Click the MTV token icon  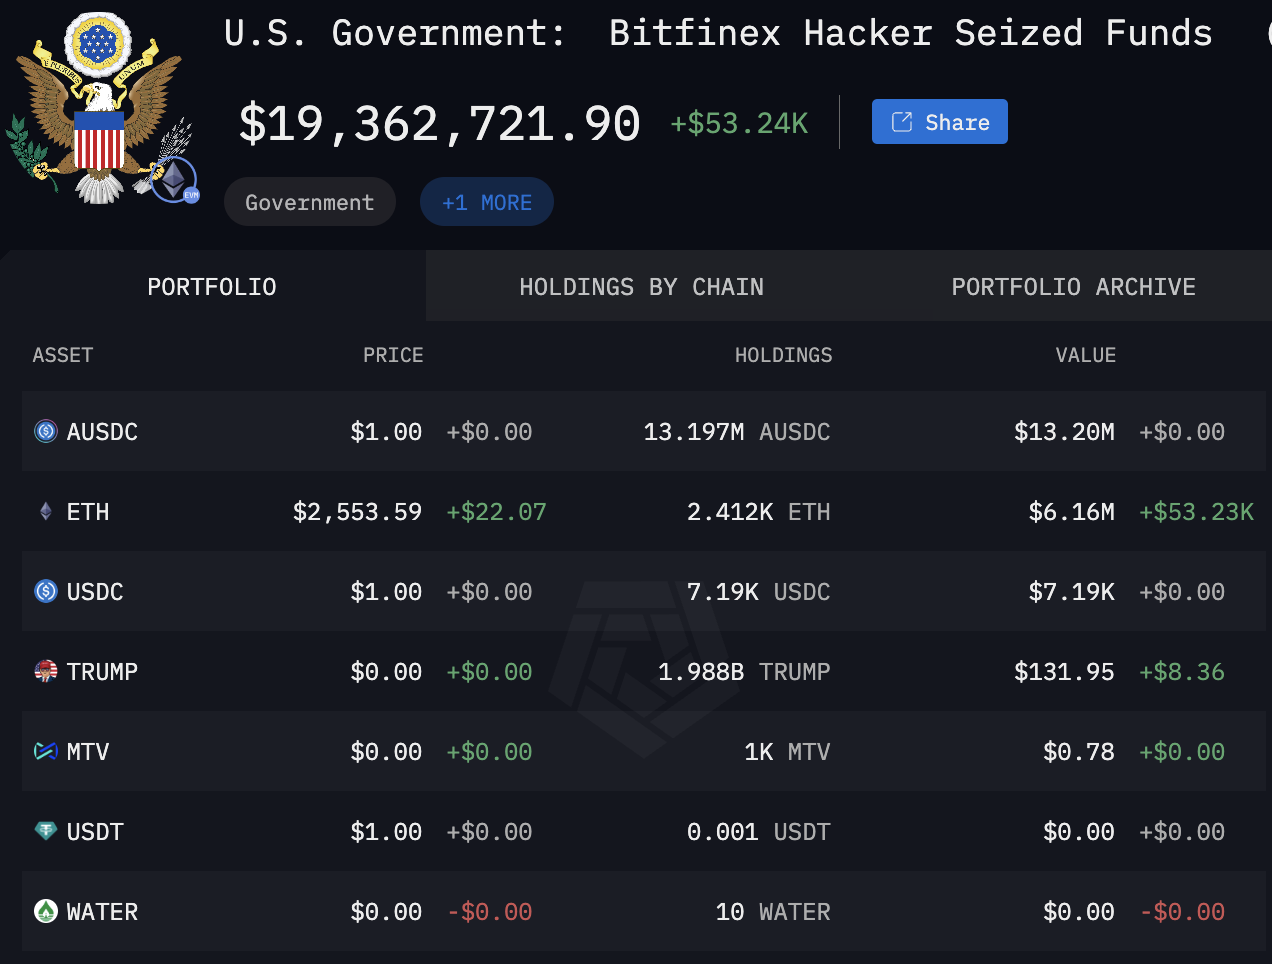(x=46, y=751)
